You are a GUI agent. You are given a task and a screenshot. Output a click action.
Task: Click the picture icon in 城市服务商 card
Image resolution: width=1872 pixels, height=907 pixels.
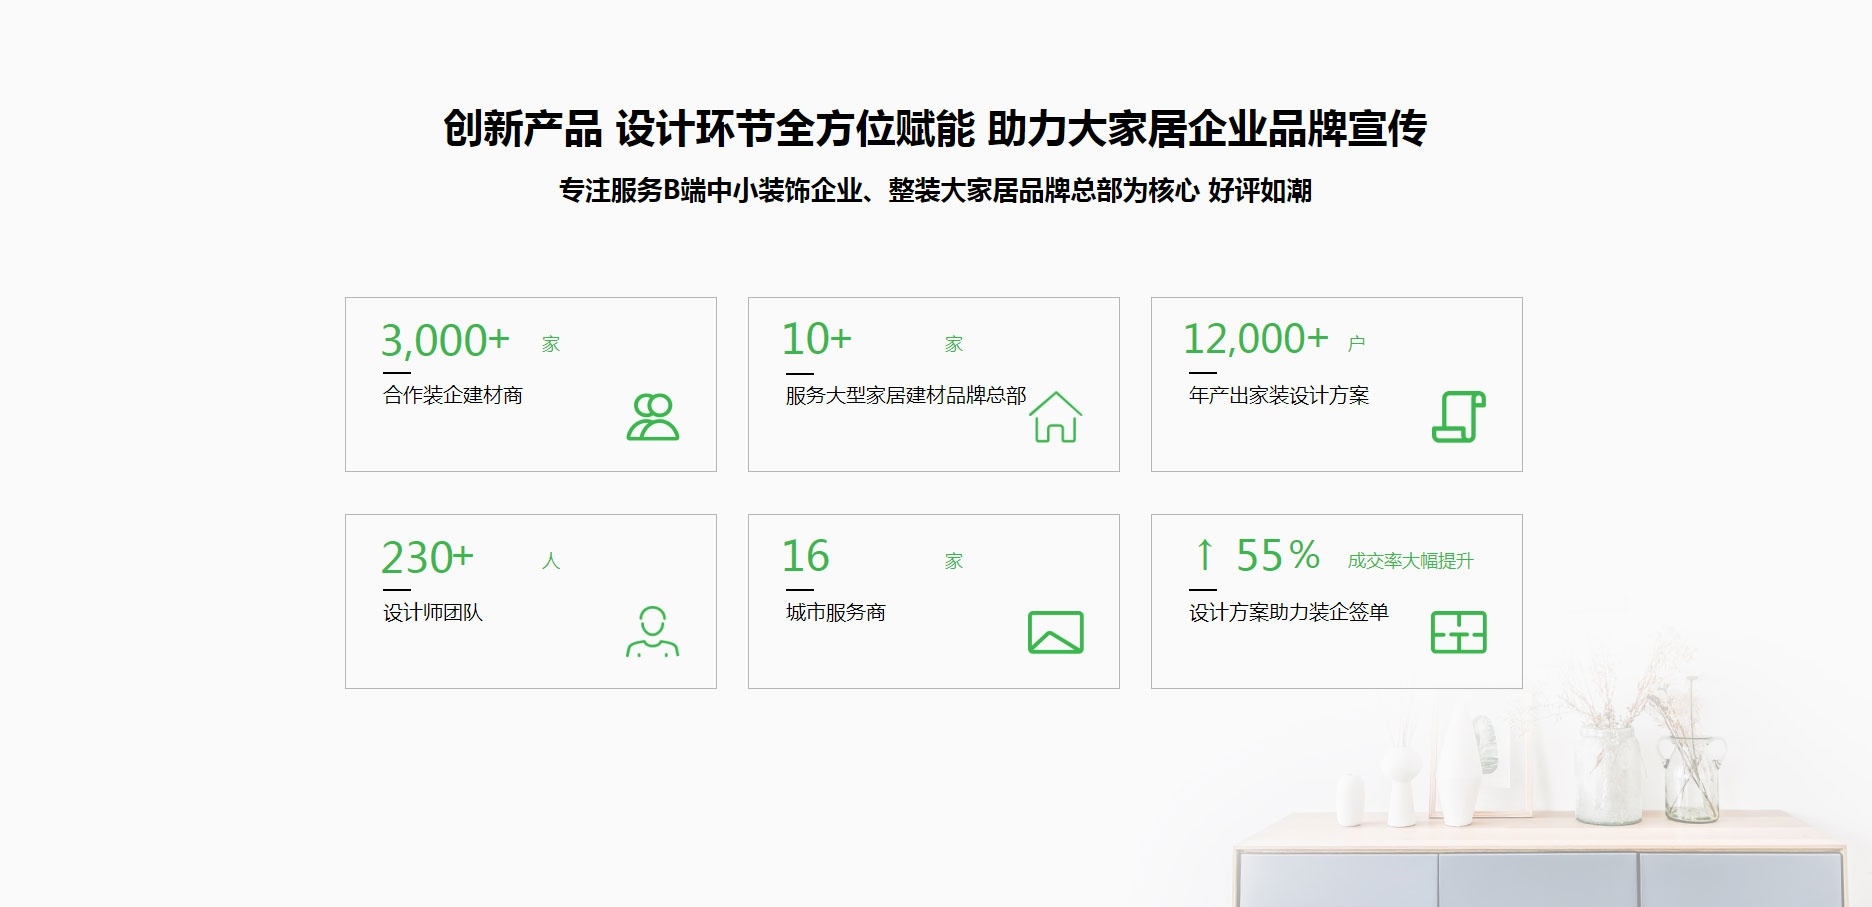tap(1056, 632)
